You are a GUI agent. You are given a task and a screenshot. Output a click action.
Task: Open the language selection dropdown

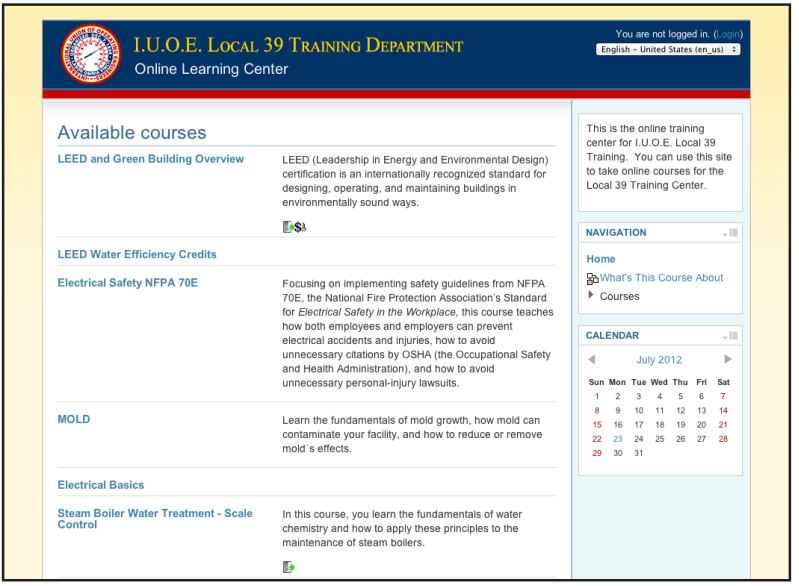pyautogui.click(x=667, y=49)
